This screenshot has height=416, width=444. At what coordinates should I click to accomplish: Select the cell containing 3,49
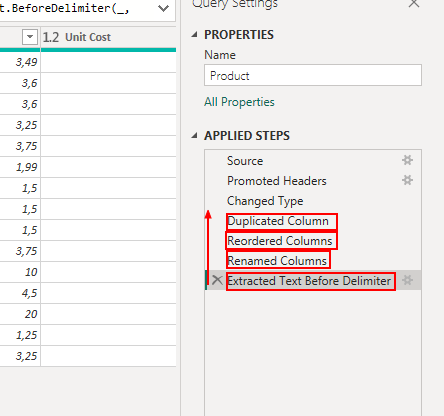click(20, 62)
